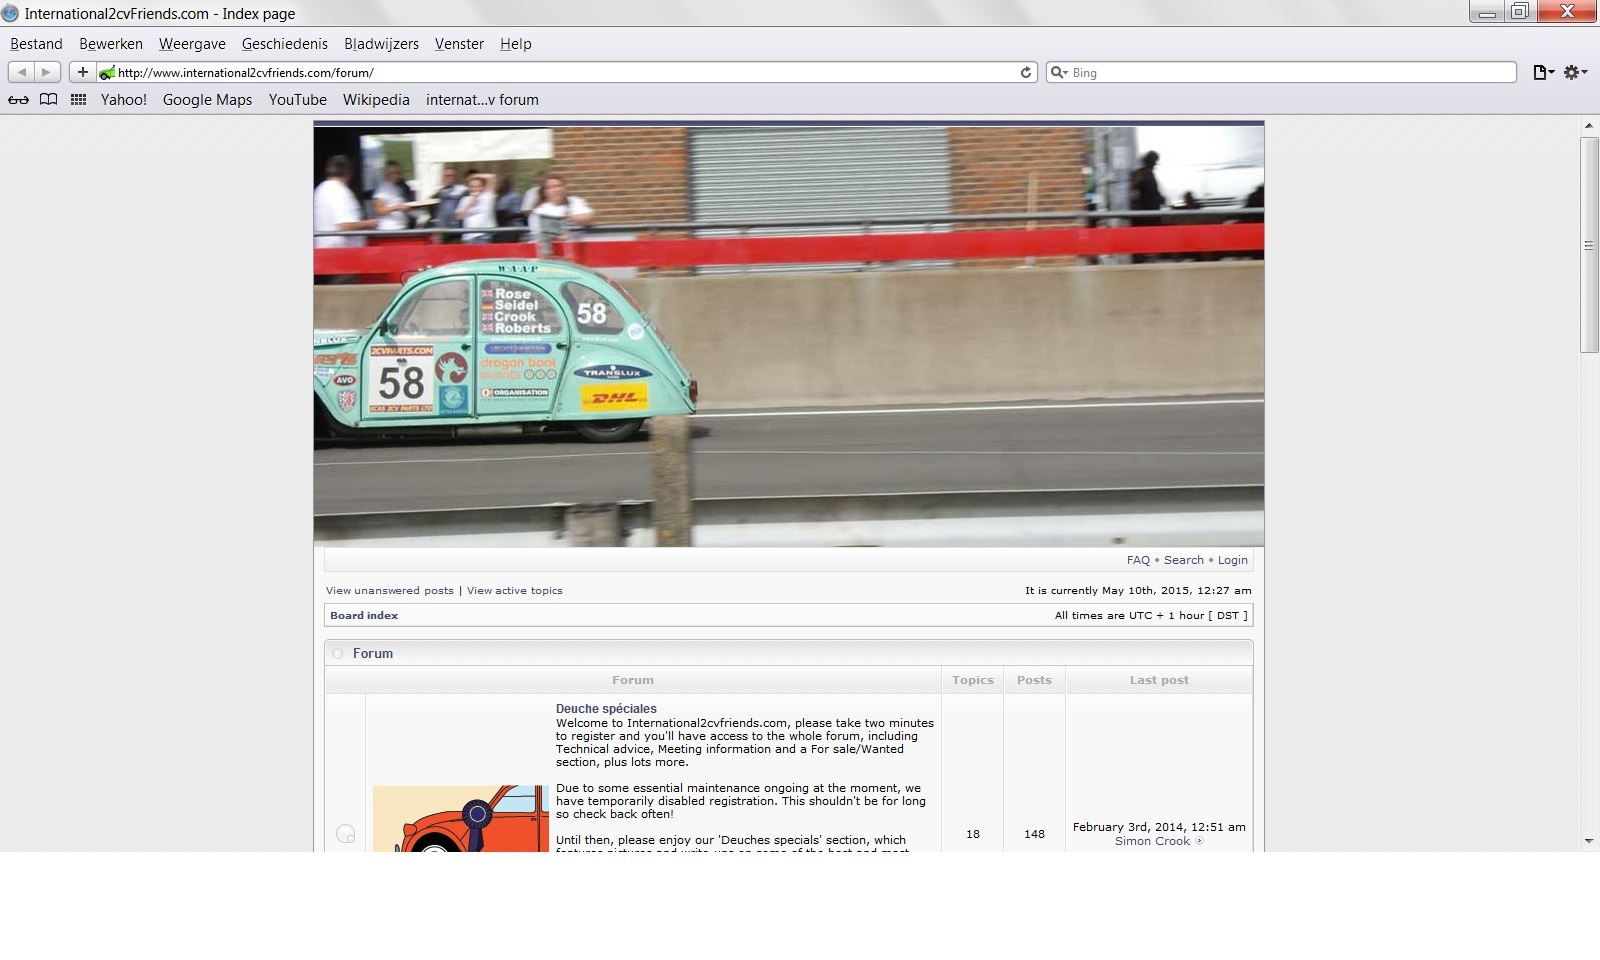
Task: Open Top Sites grid icon
Action: click(78, 100)
